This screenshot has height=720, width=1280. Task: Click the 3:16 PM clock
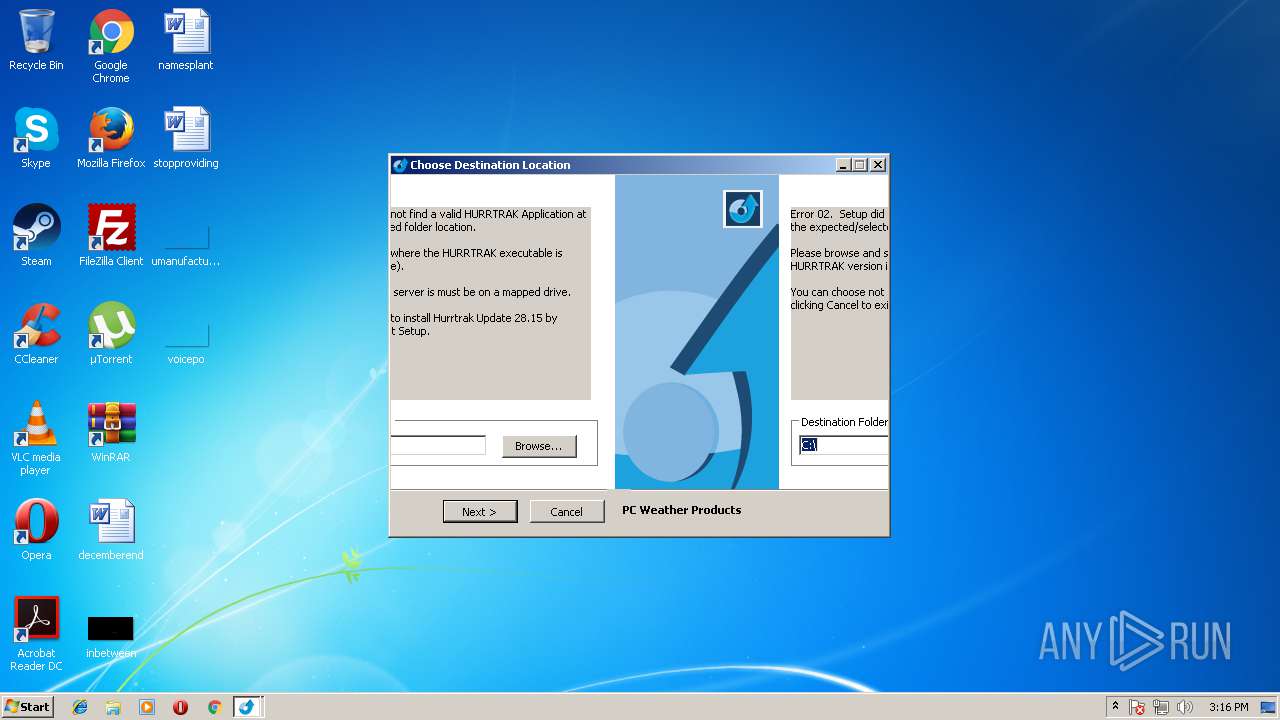(1228, 707)
